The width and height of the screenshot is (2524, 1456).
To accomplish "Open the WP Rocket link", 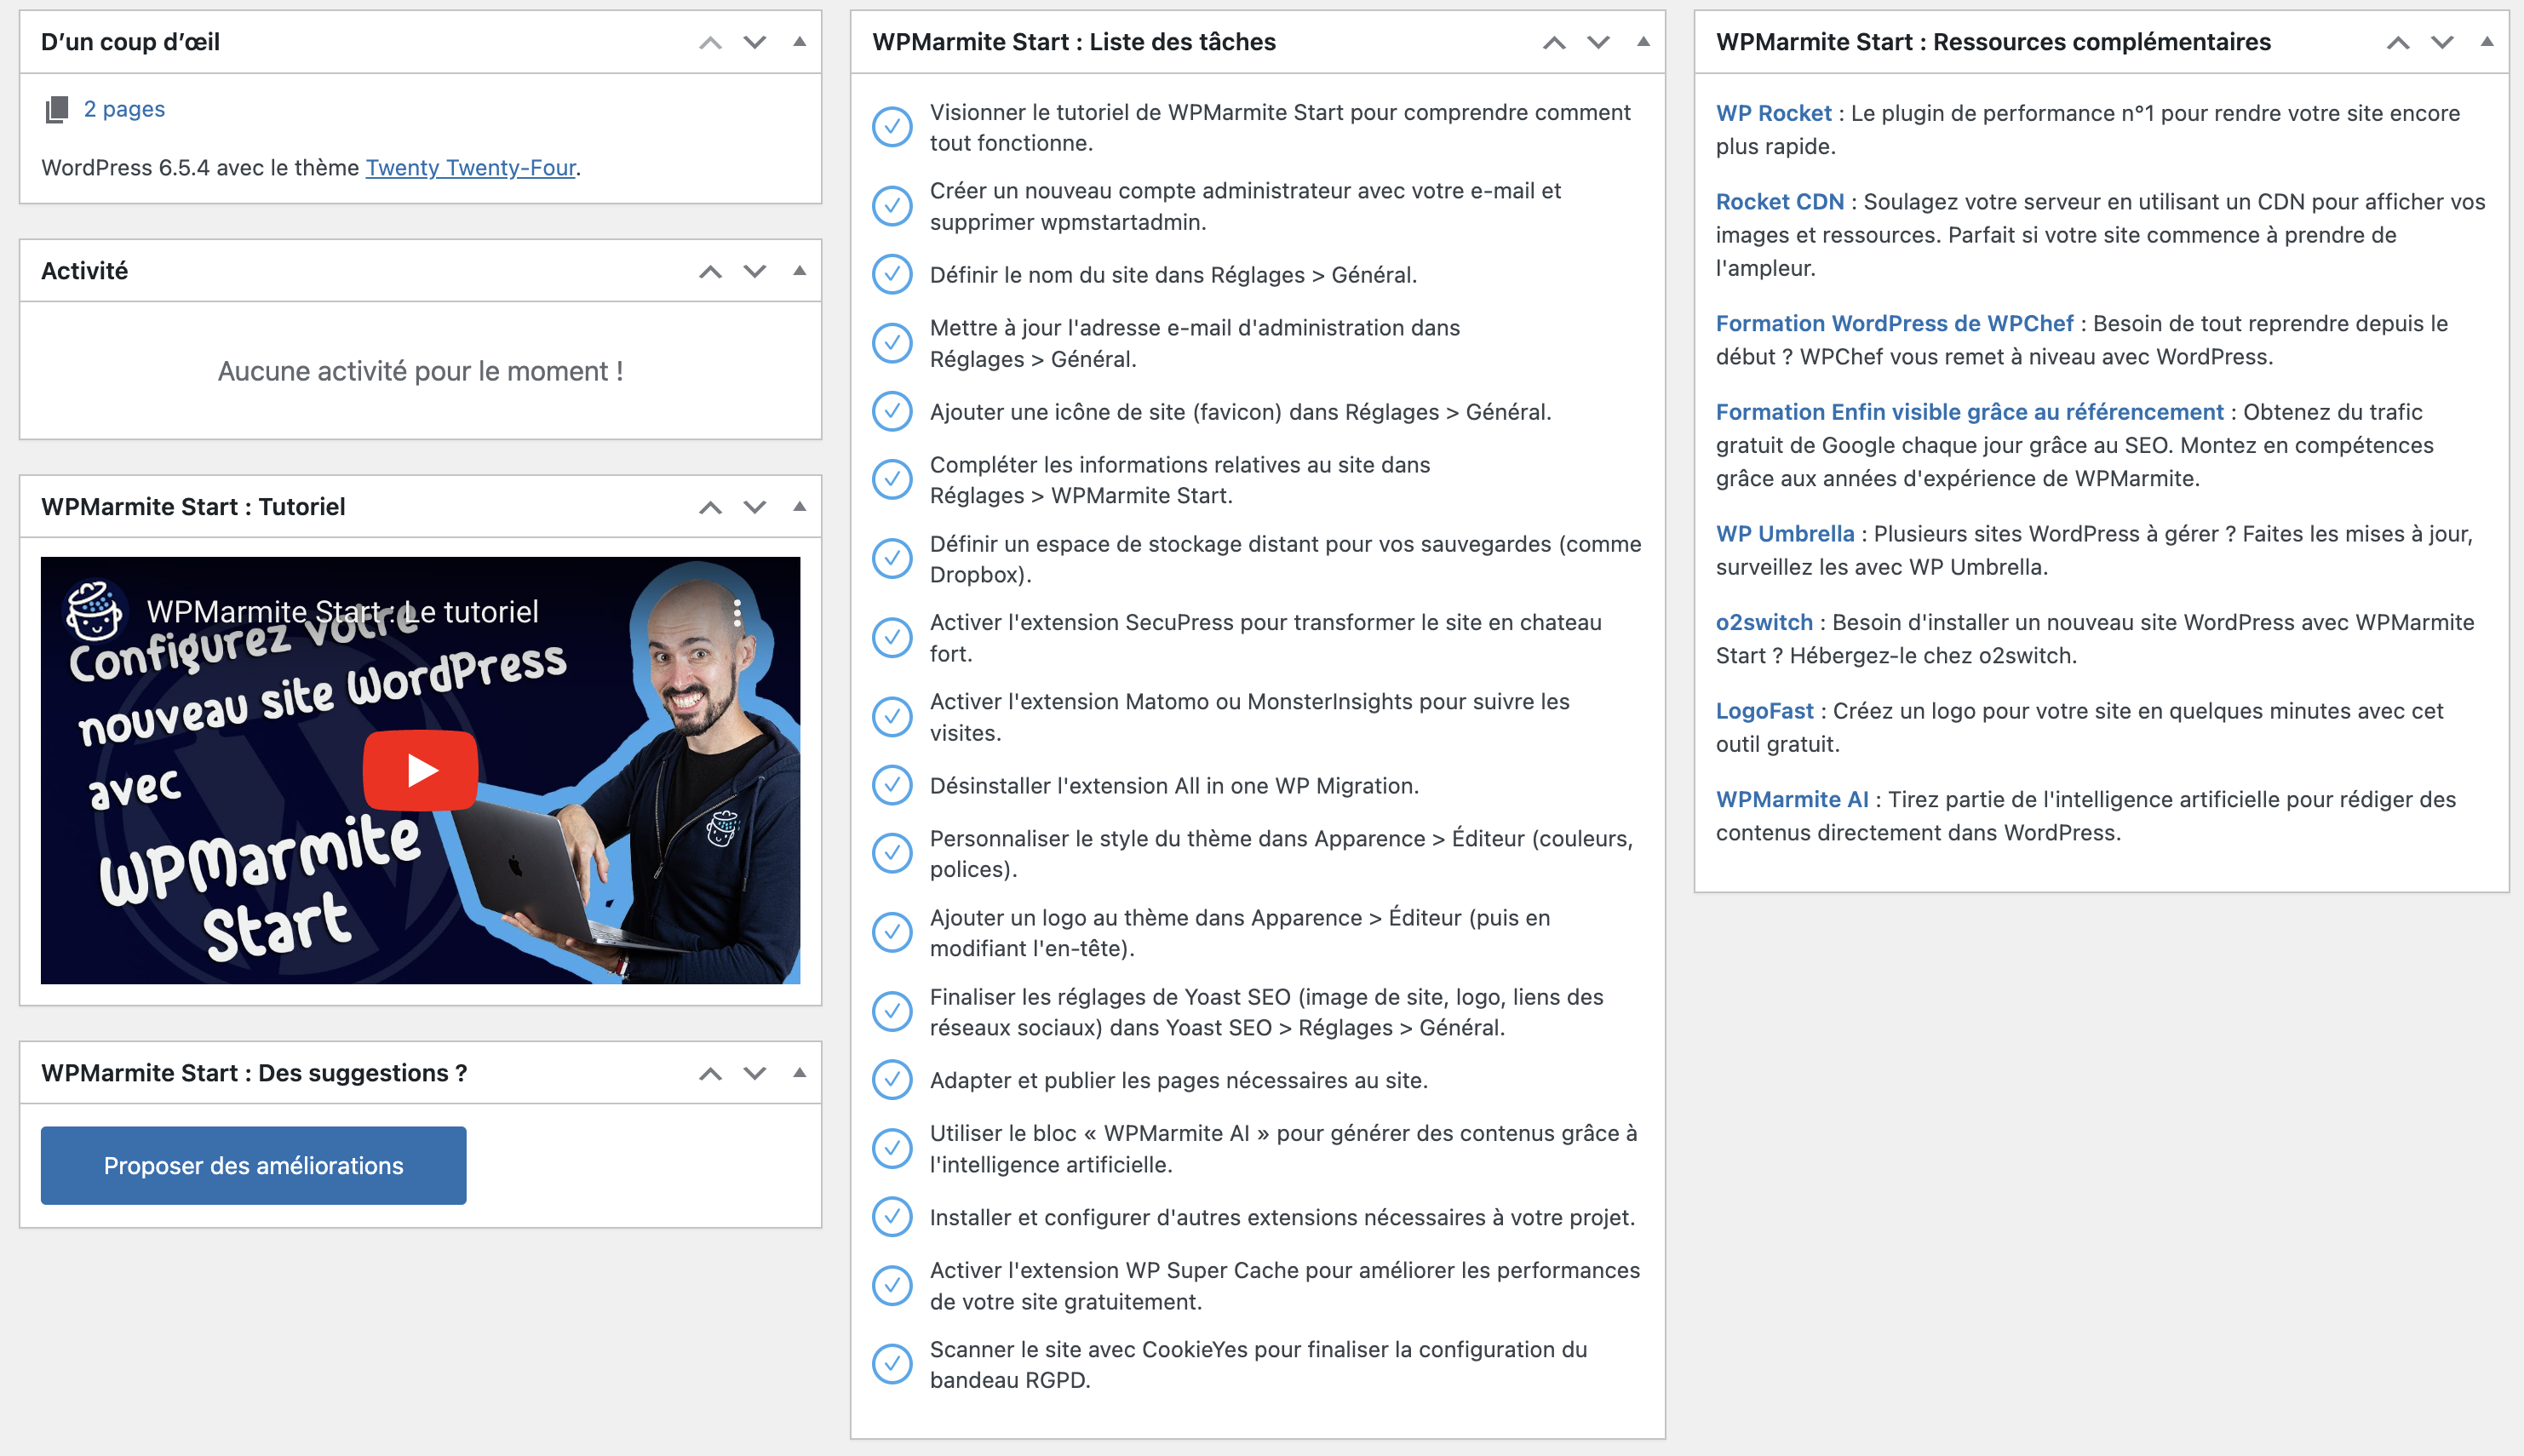I will 1773,113.
